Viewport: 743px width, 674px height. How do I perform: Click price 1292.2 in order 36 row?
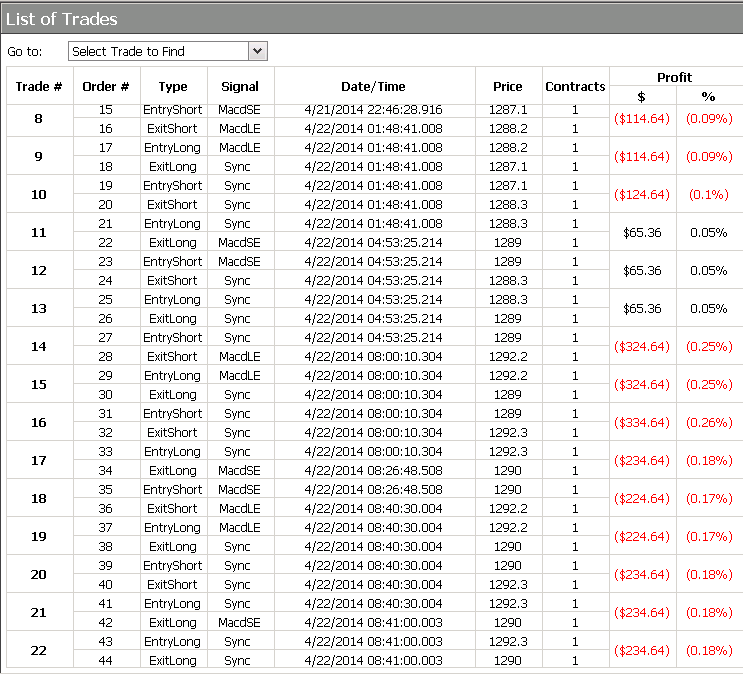[508, 509]
